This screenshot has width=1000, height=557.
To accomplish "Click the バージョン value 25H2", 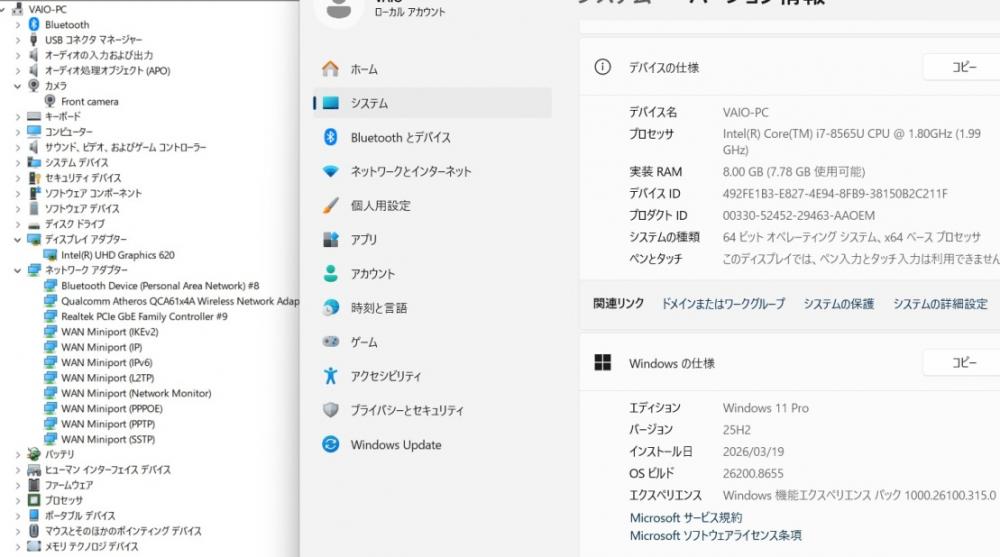I will click(x=737, y=430).
